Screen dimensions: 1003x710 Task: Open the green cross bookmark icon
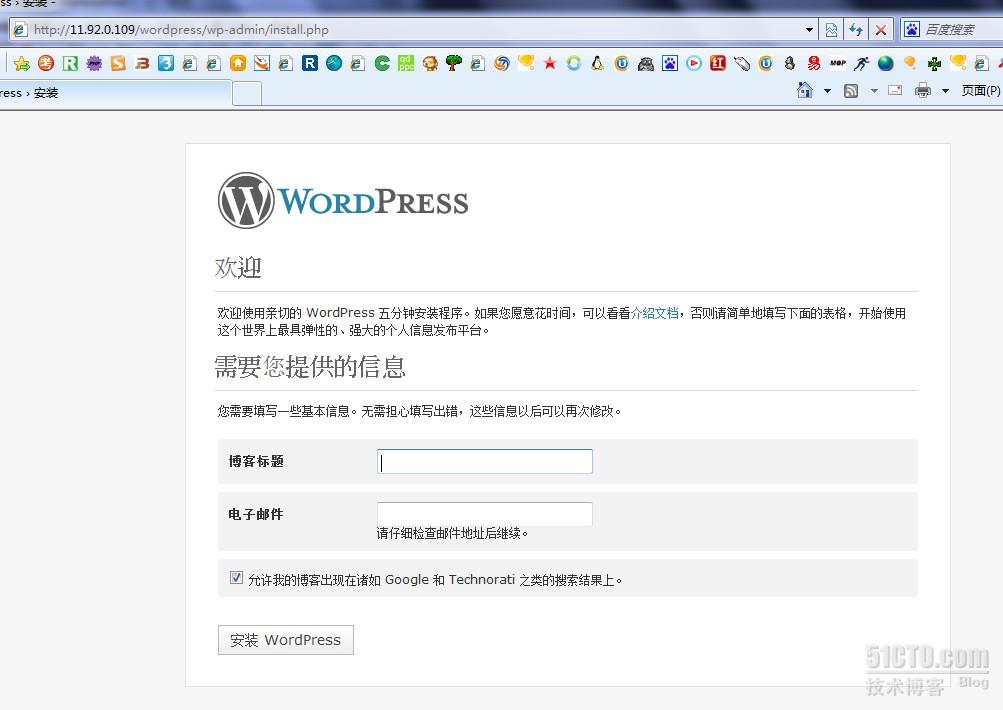click(x=934, y=63)
